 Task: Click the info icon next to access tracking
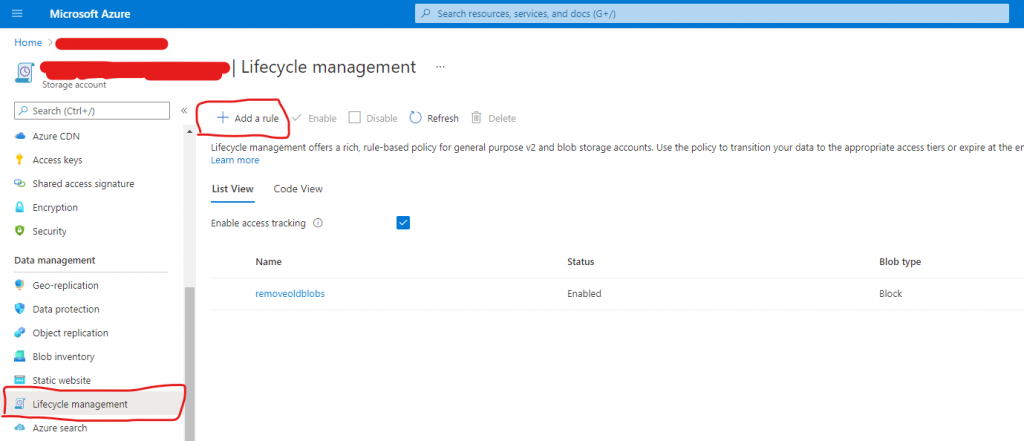tap(318, 223)
